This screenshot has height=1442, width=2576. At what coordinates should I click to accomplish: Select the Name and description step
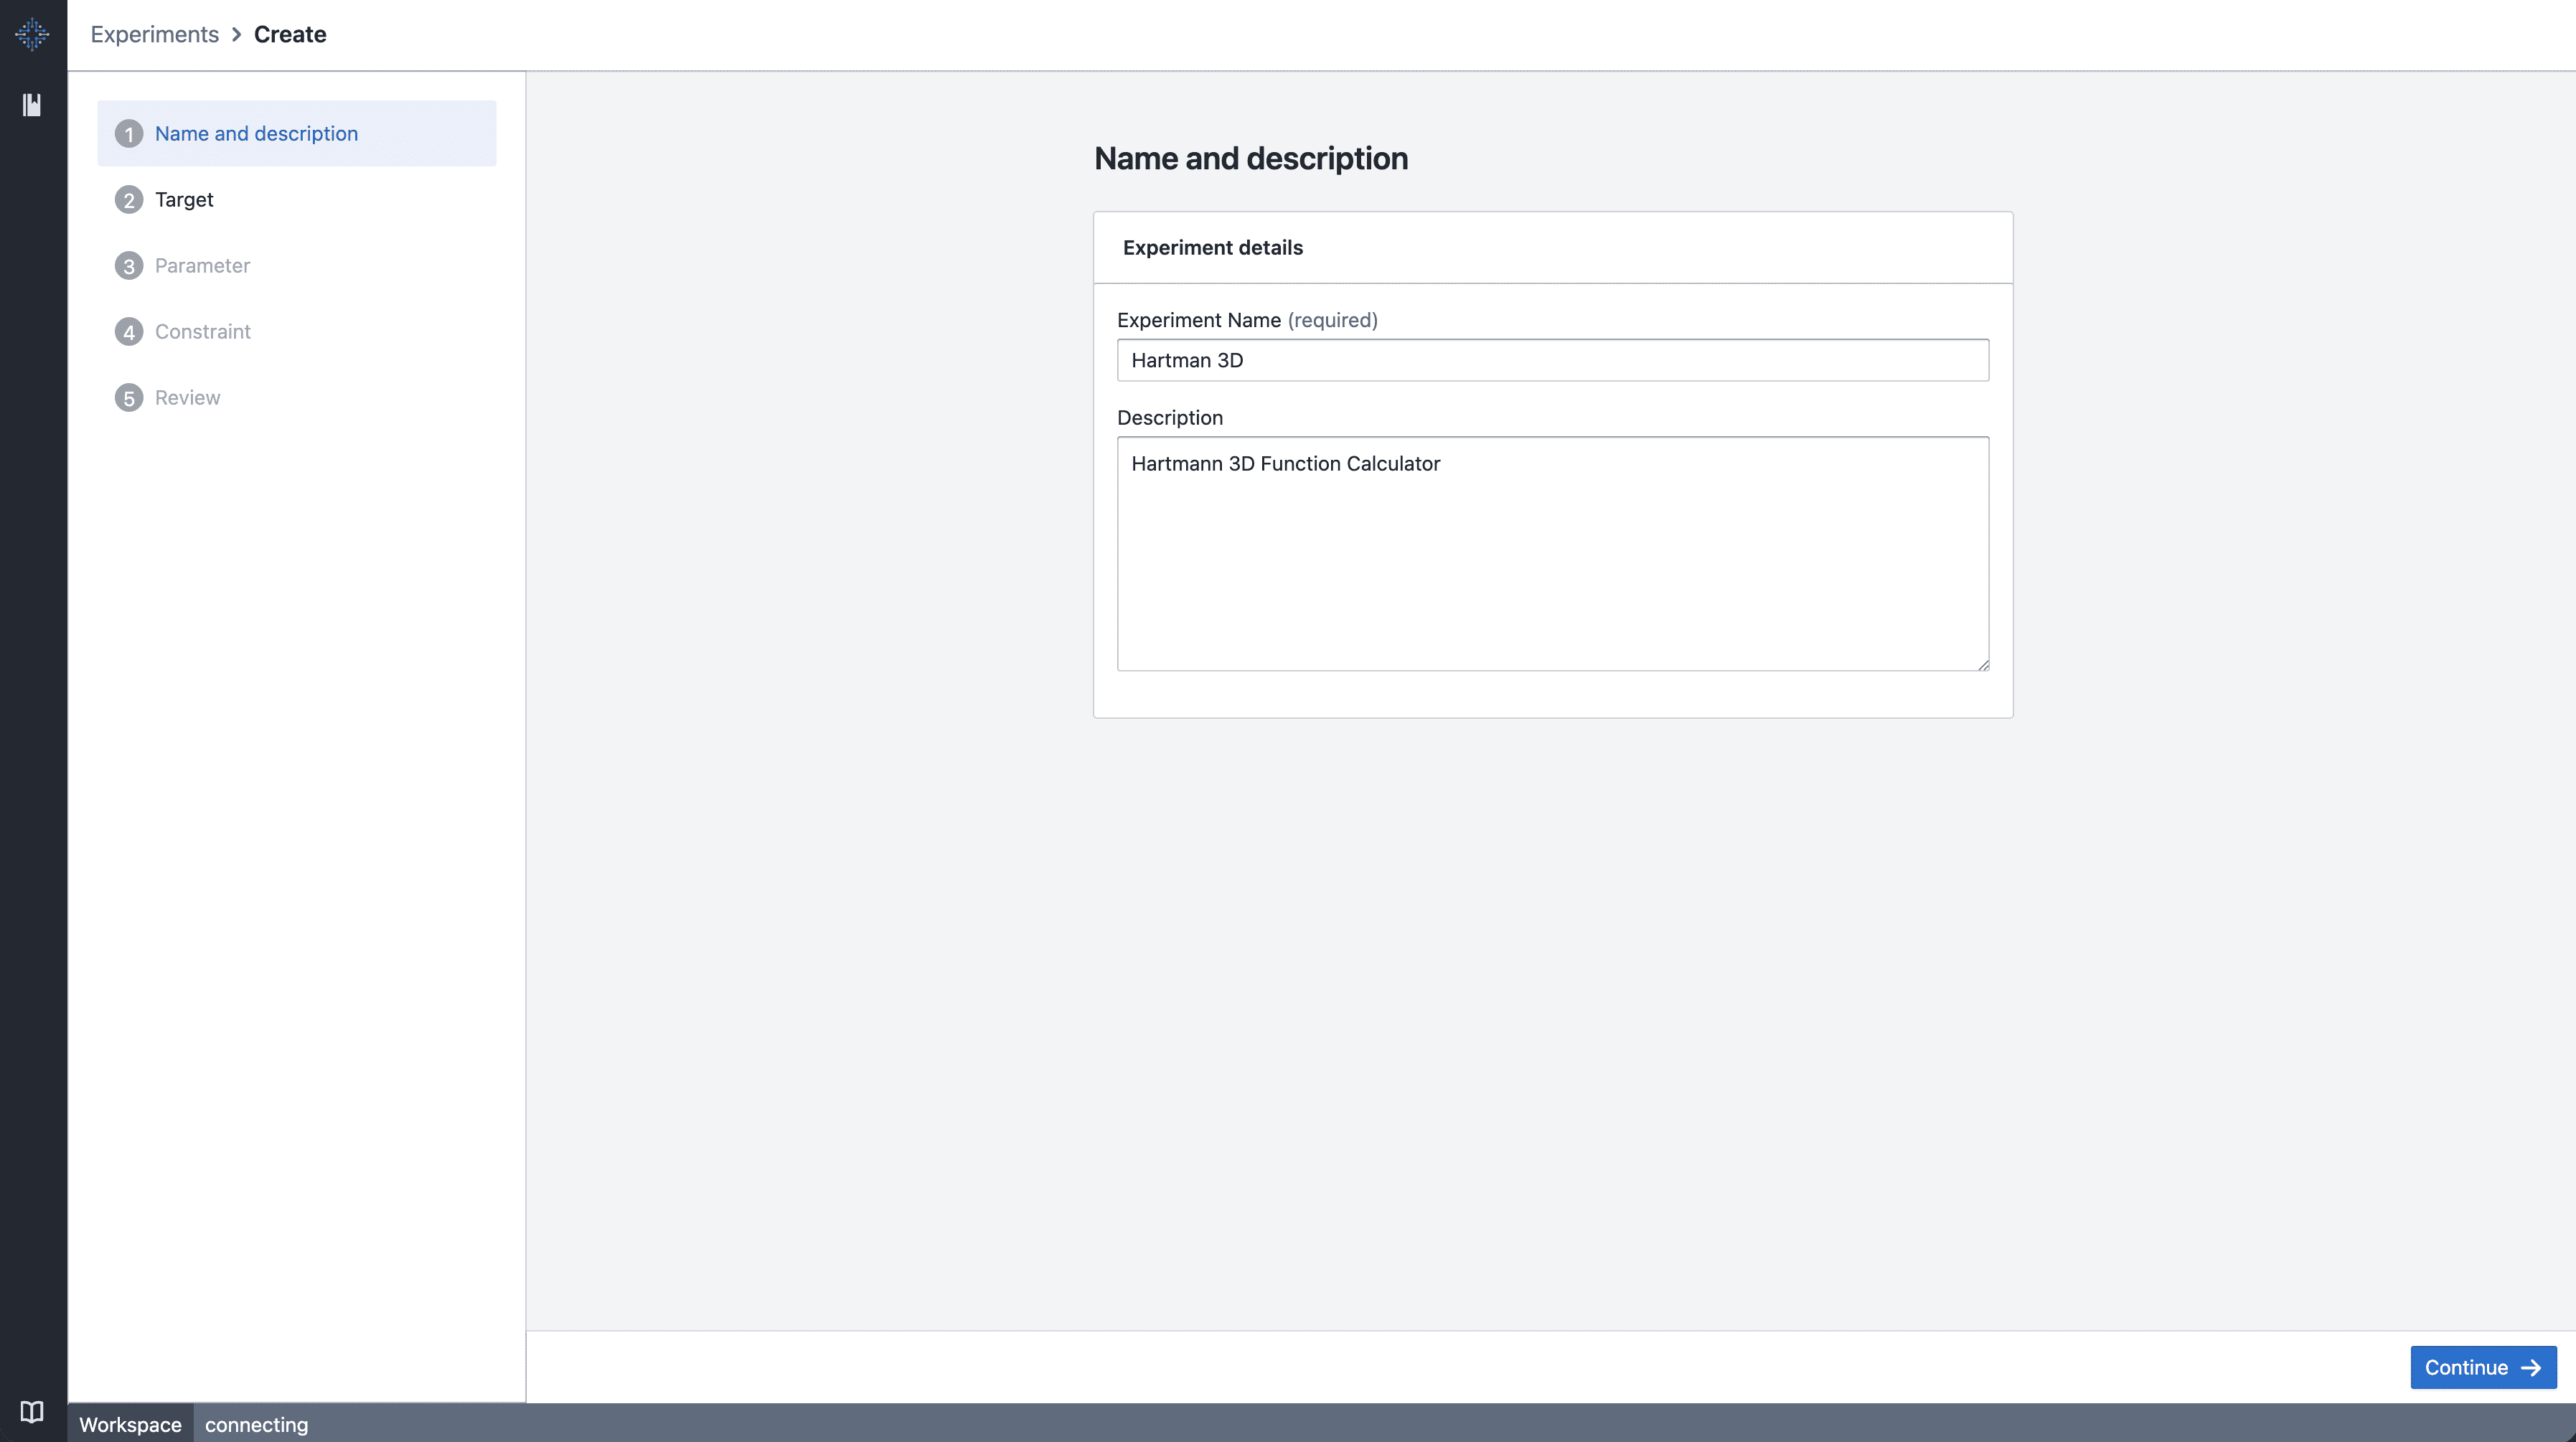[256, 134]
